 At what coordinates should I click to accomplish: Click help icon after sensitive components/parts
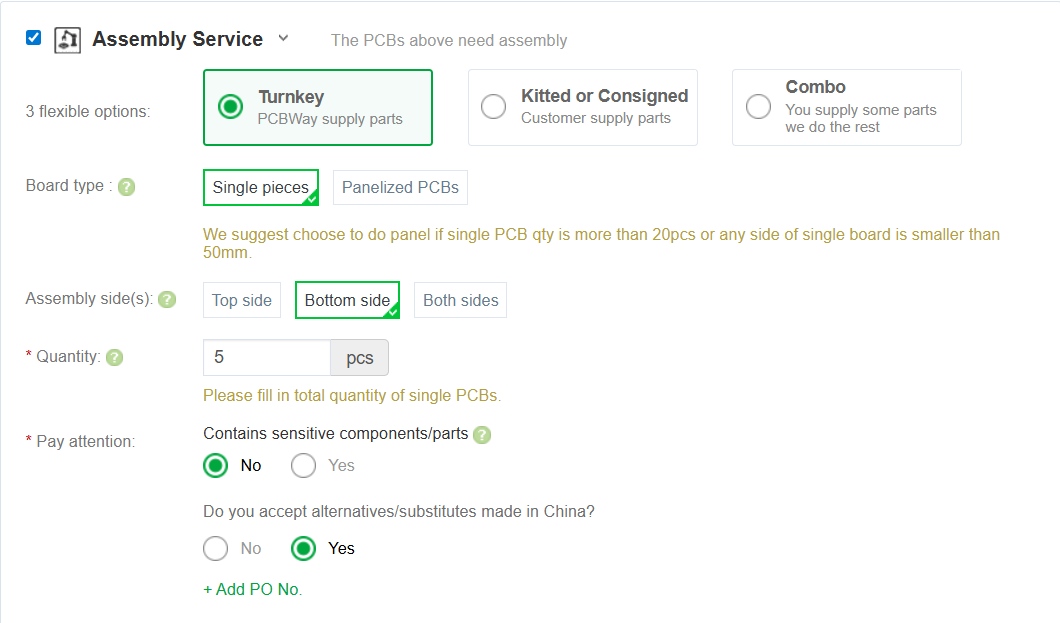click(482, 434)
